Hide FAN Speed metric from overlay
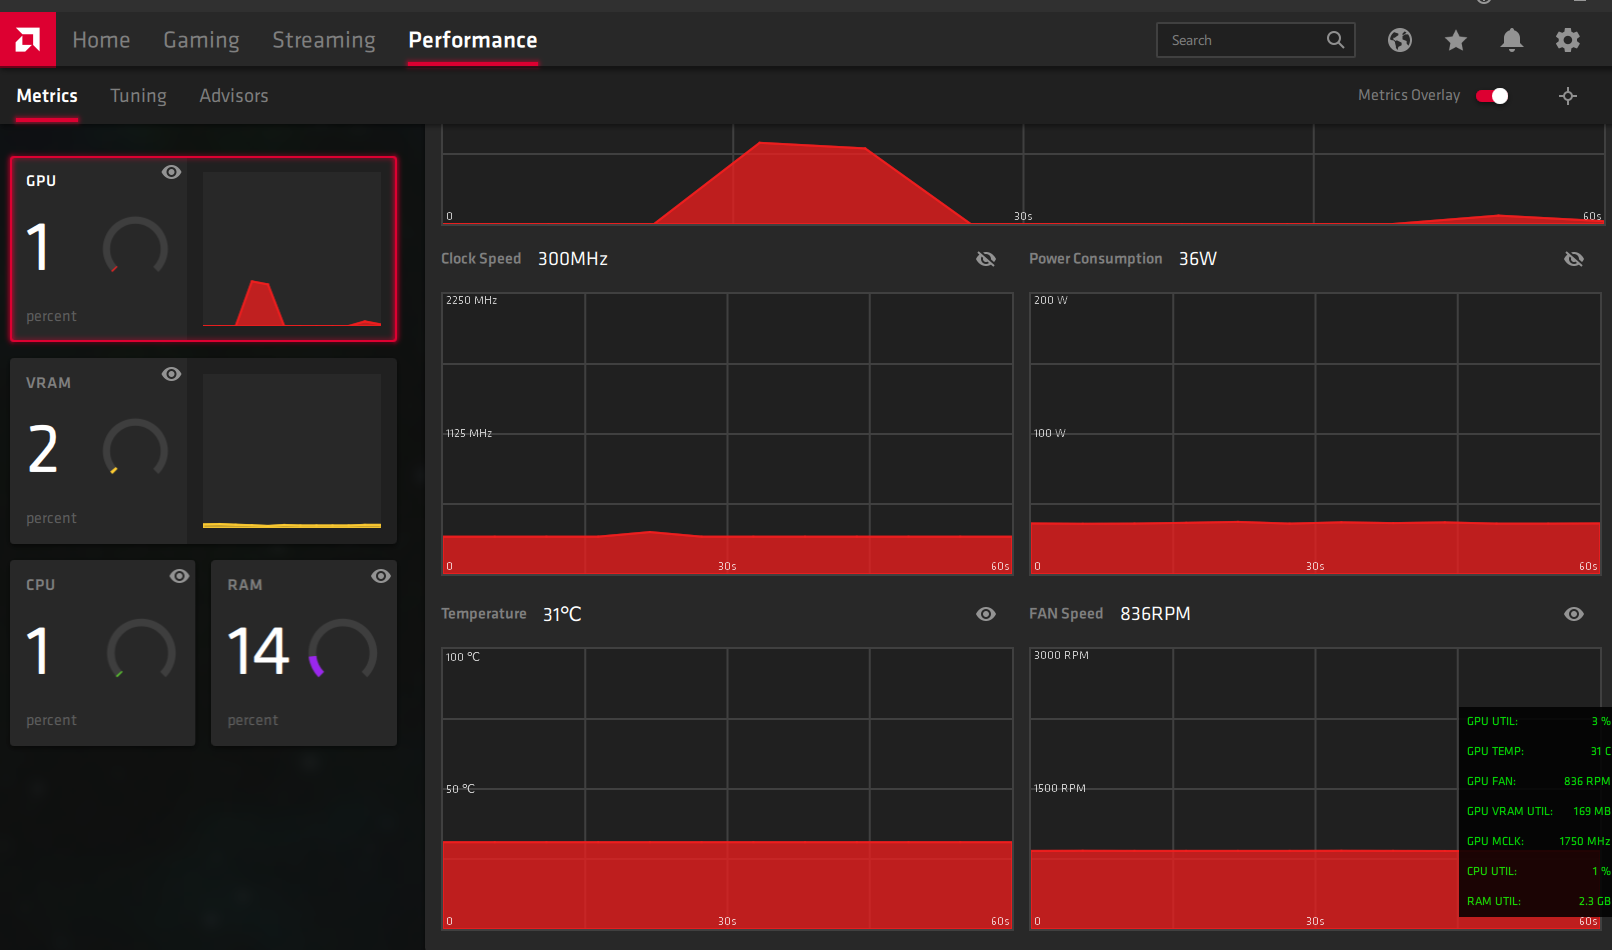This screenshot has width=1612, height=950. pos(1574,614)
